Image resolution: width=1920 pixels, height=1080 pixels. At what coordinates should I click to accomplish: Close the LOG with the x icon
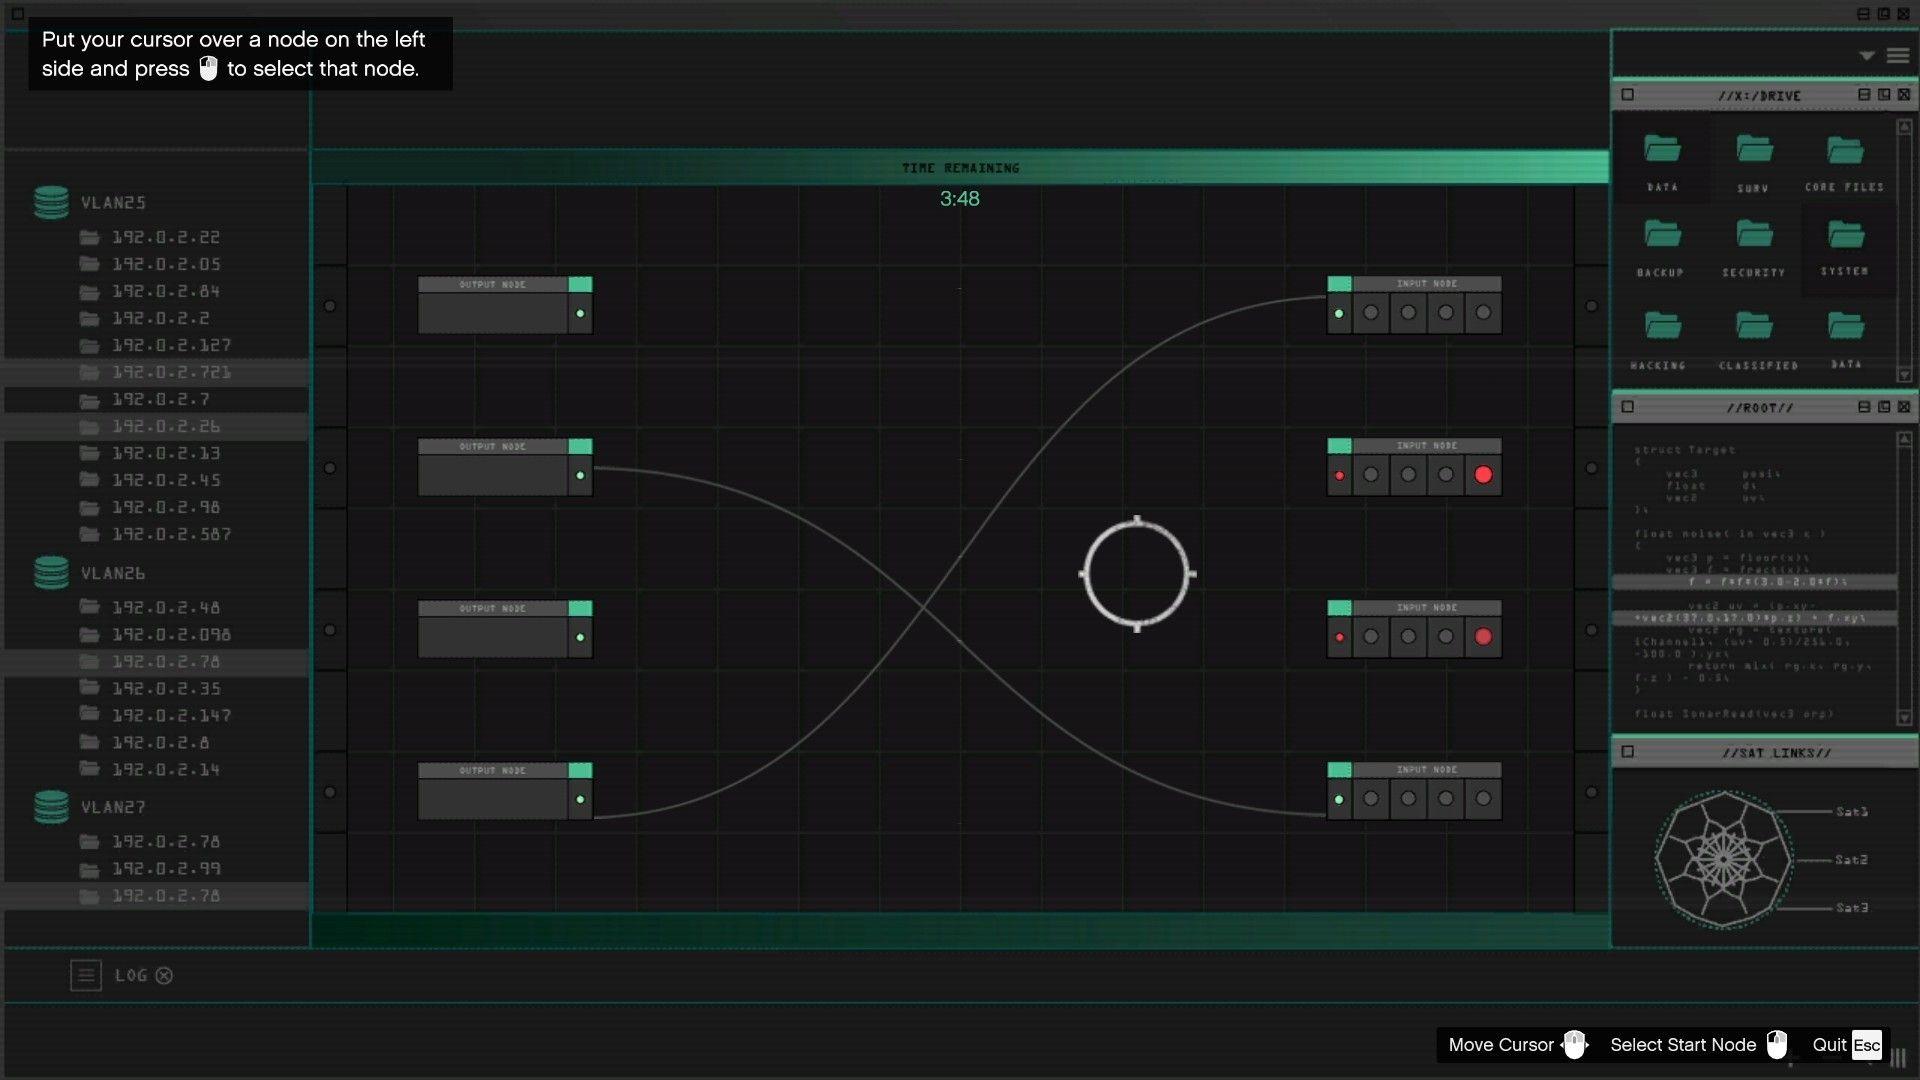point(164,975)
